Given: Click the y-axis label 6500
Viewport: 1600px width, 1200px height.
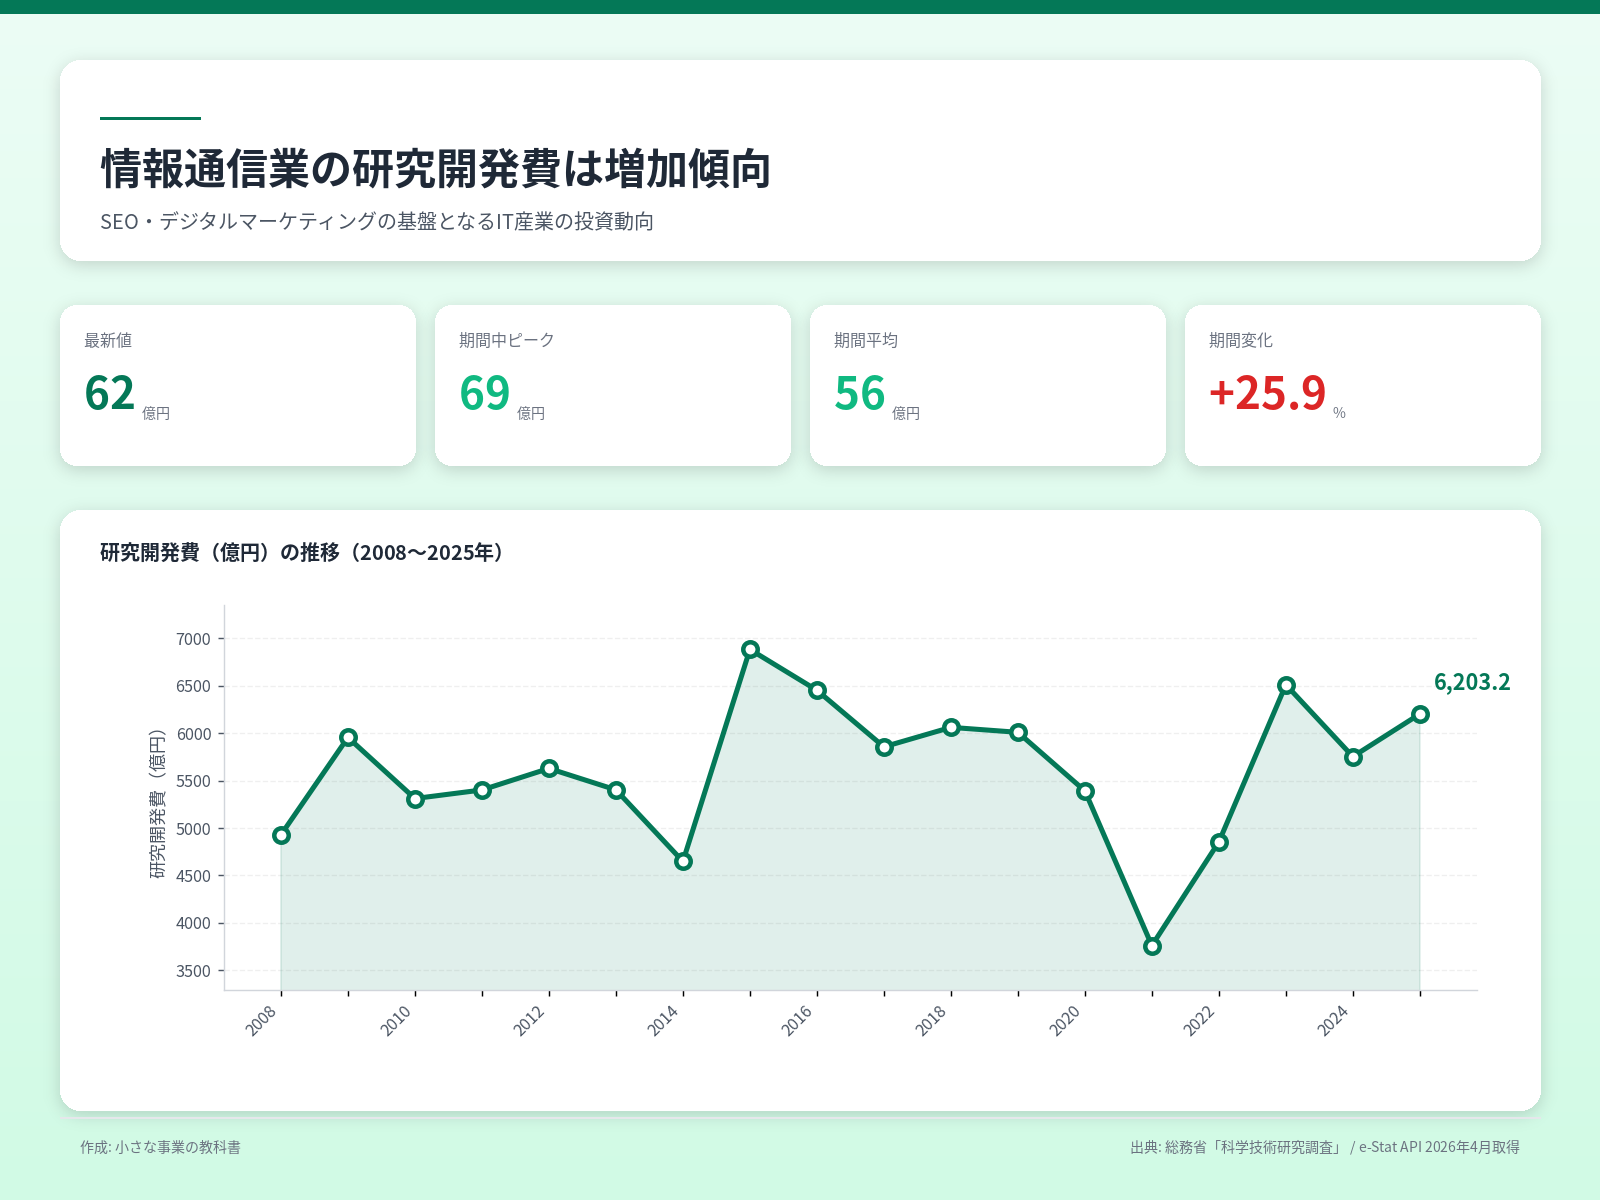Looking at the screenshot, I should tap(194, 686).
